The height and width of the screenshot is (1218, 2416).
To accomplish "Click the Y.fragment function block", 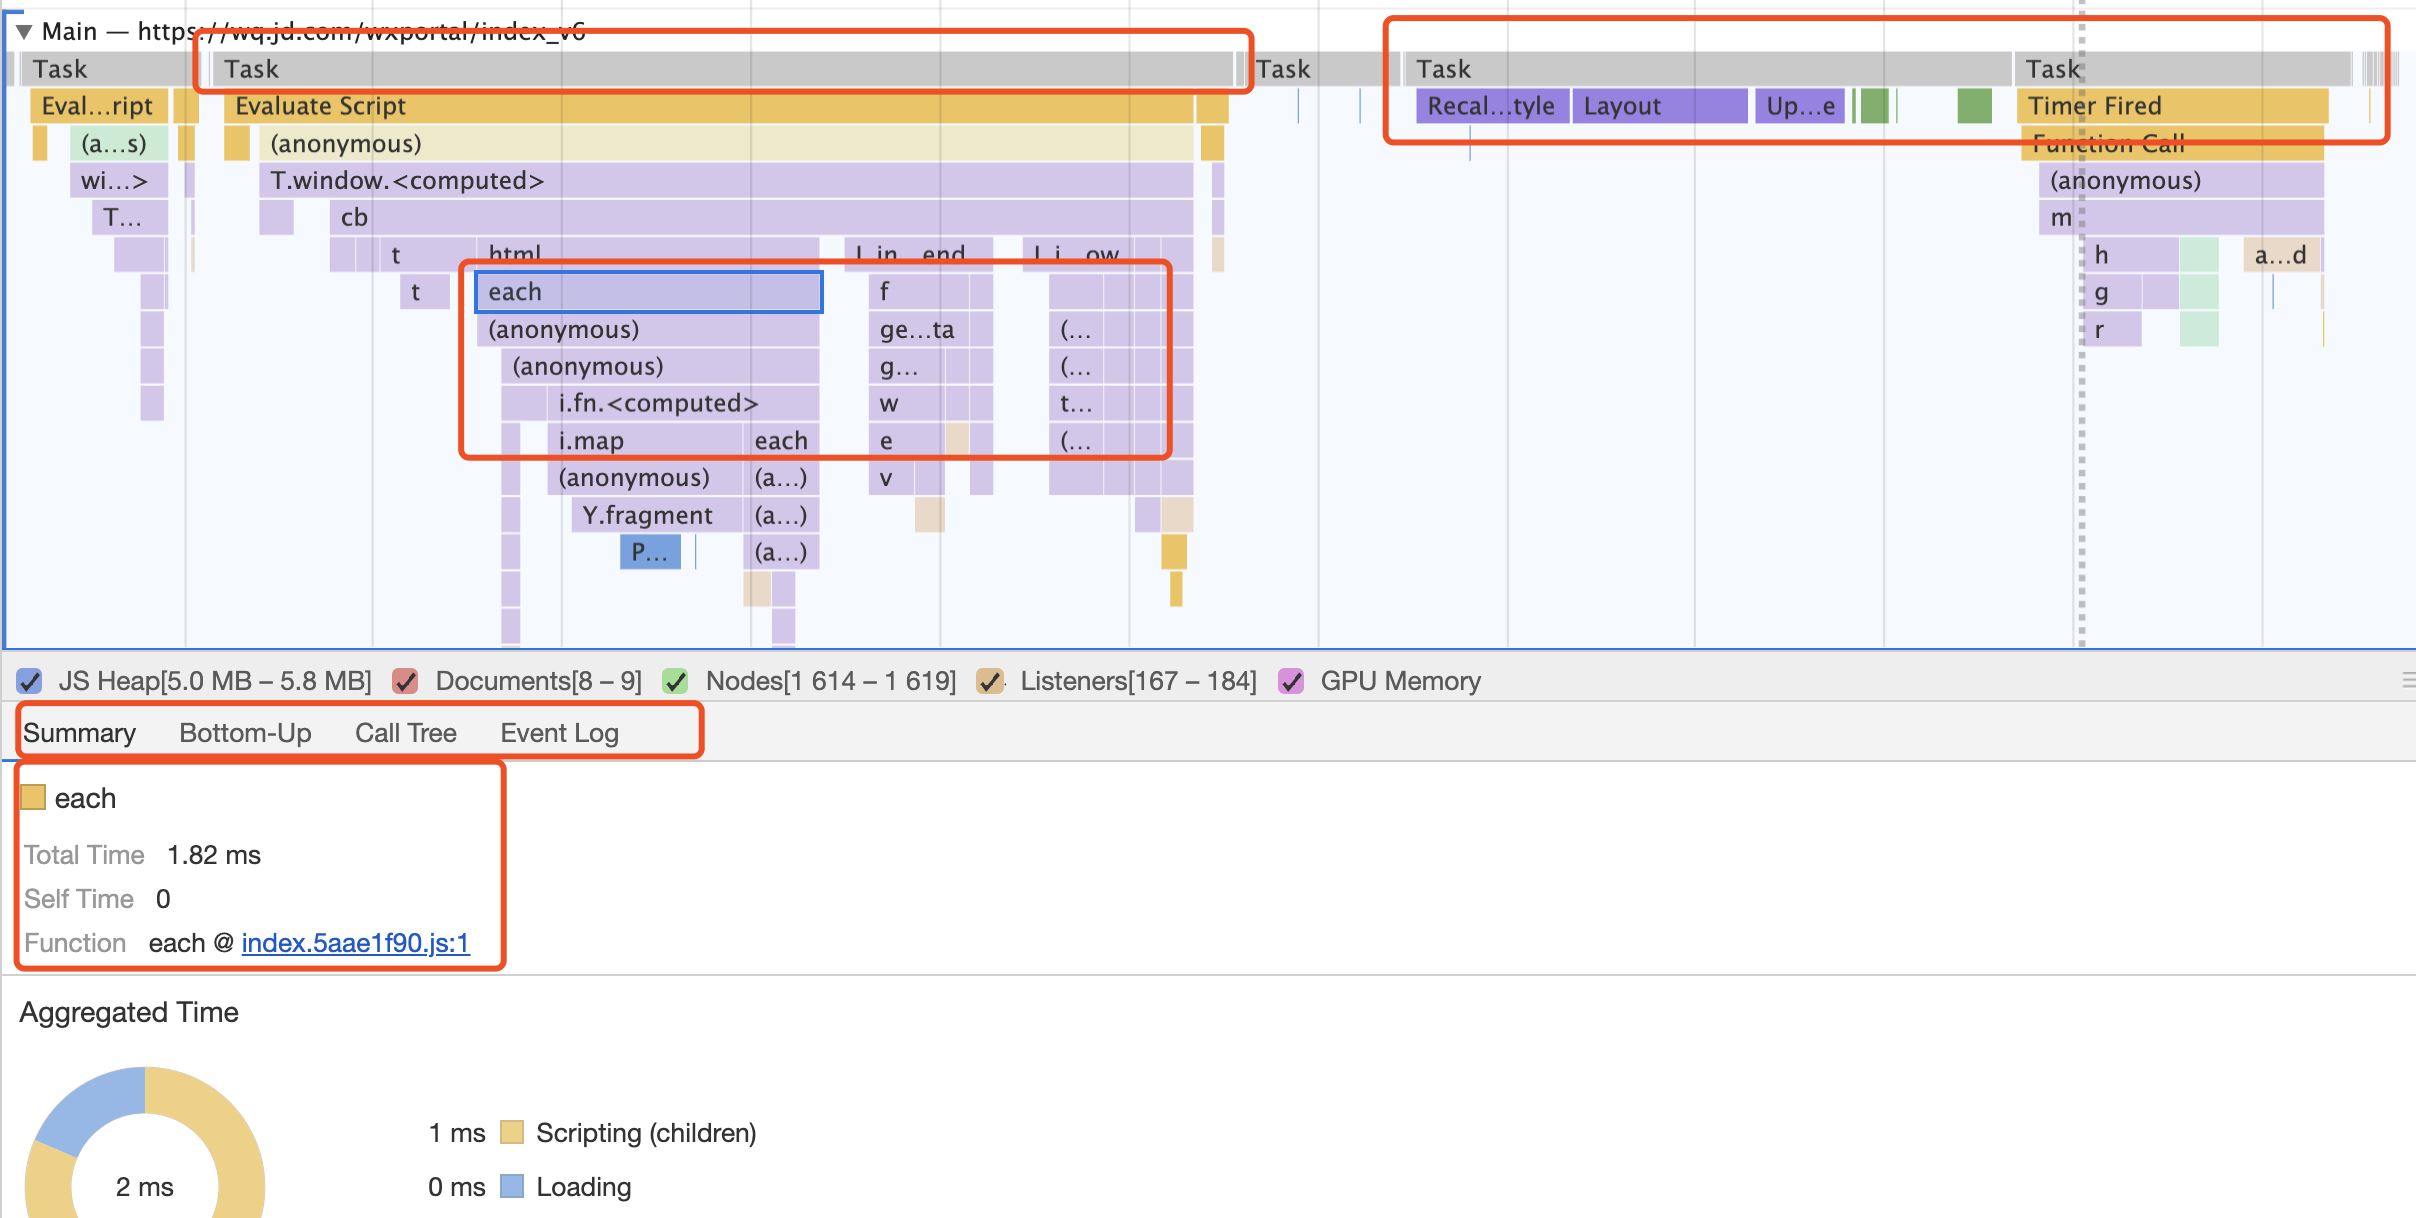I will (647, 514).
